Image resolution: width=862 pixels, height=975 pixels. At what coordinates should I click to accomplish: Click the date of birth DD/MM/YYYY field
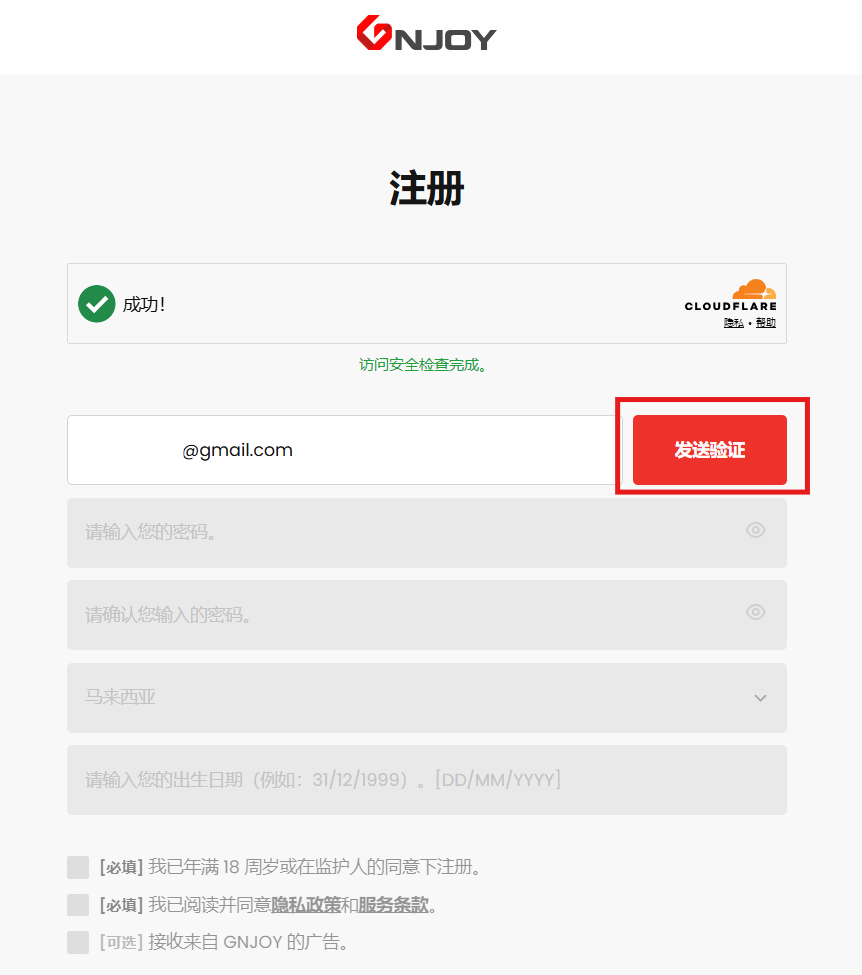[427, 780]
